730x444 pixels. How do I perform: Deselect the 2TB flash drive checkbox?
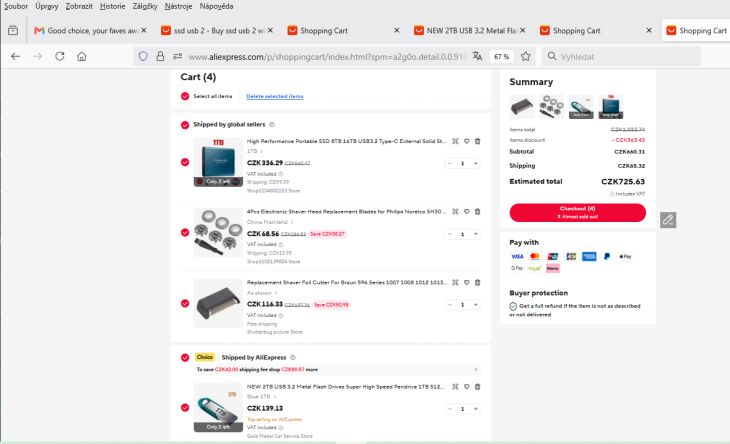pyautogui.click(x=185, y=407)
